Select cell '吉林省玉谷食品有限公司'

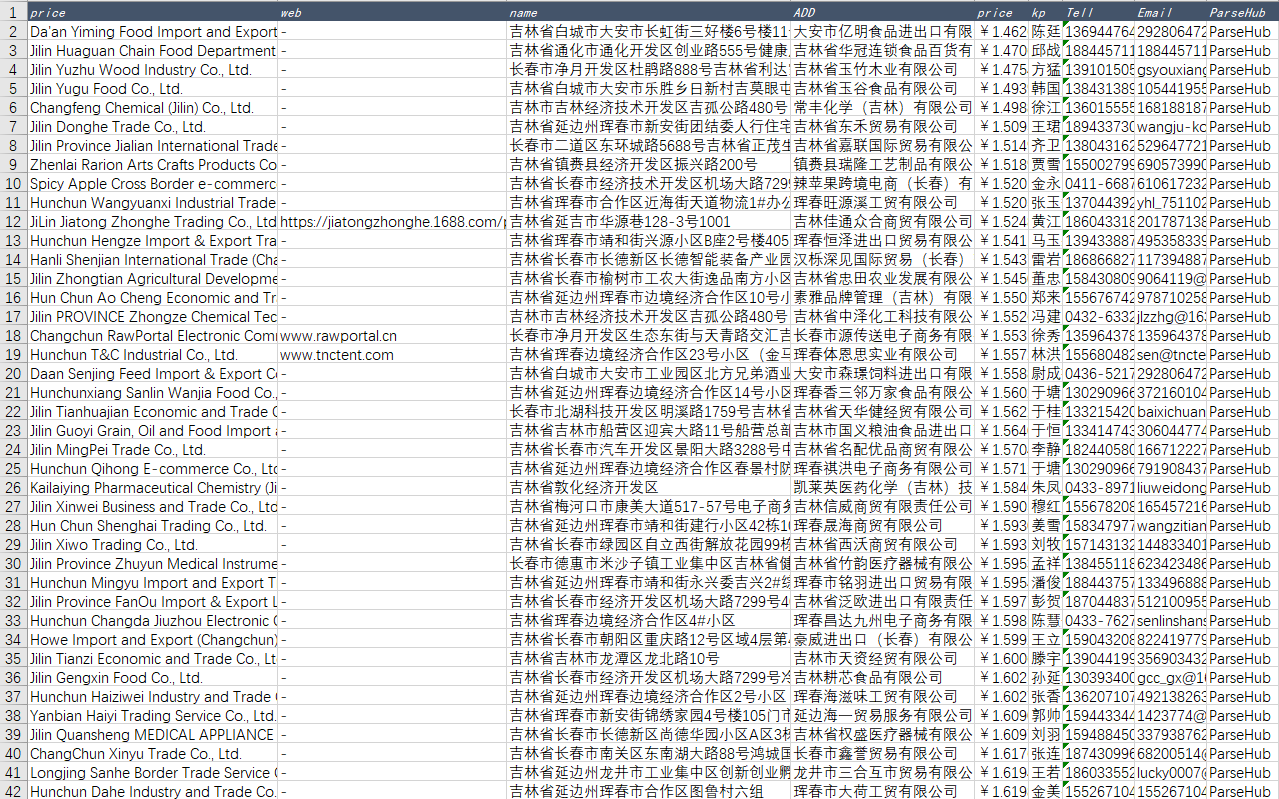[x=883, y=89]
